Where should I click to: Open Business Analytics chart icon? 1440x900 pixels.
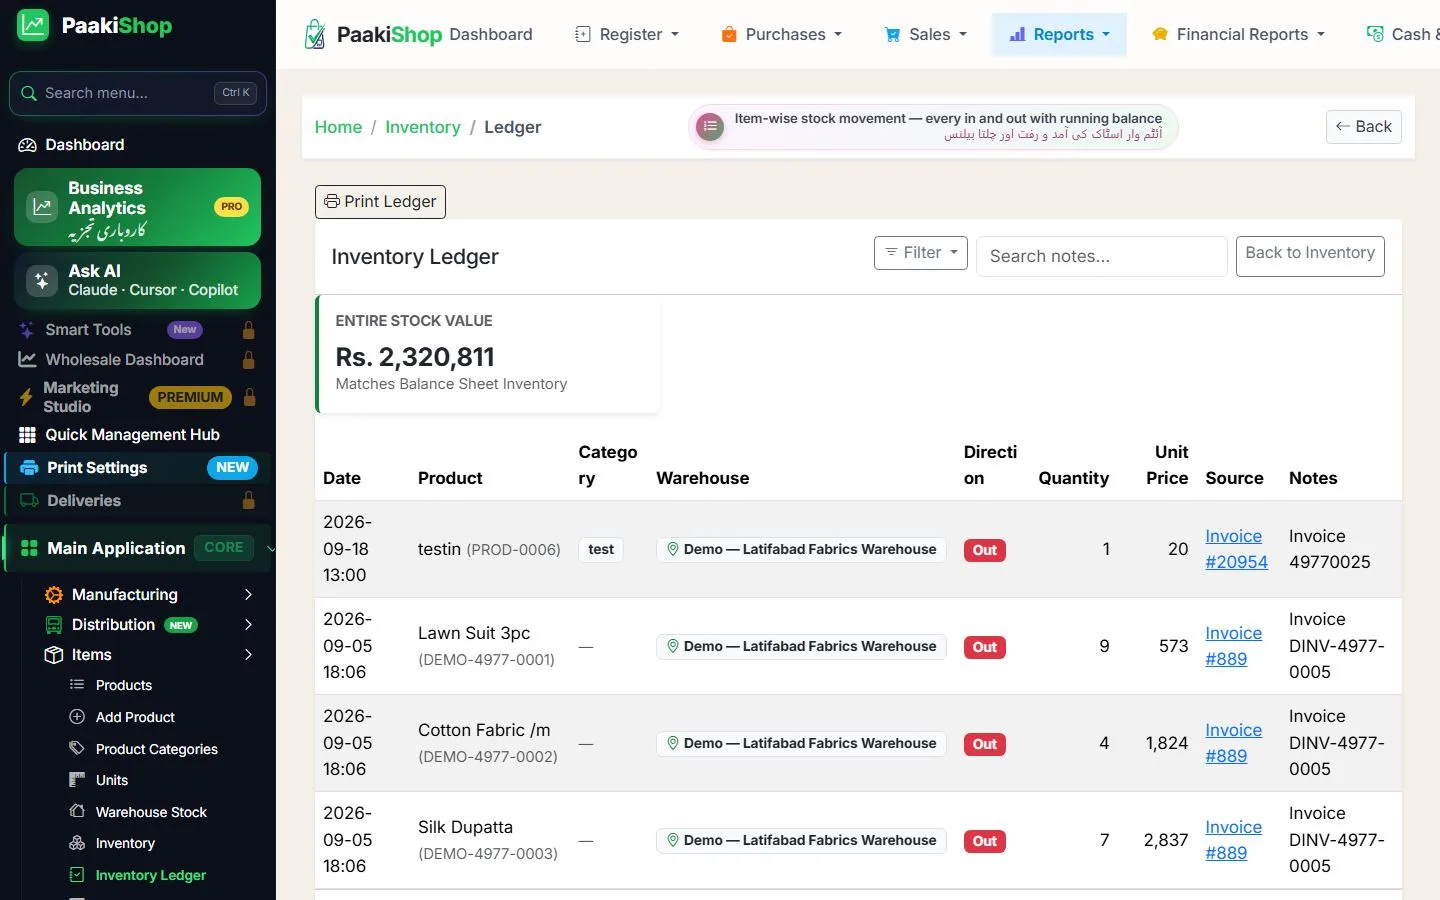42,207
